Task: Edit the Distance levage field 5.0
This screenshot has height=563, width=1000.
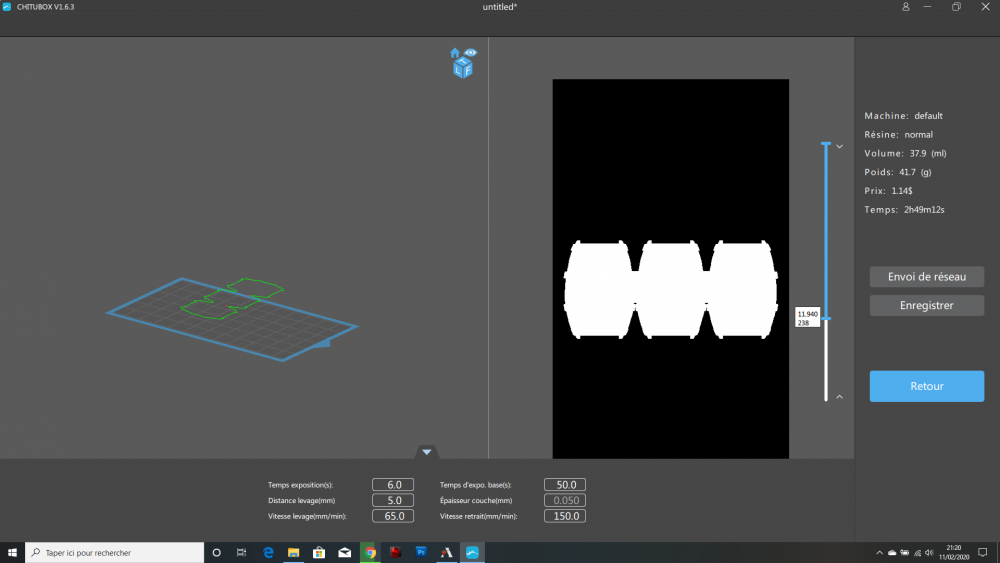Action: [393, 501]
